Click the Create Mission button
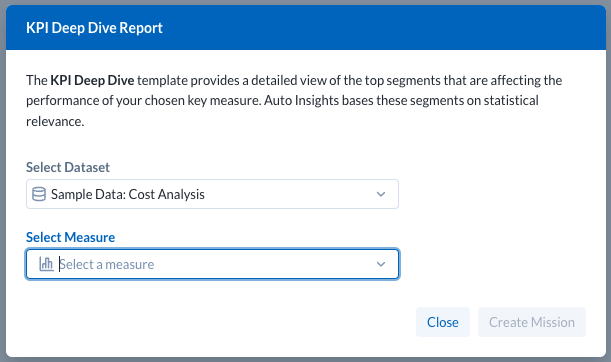The image size is (611, 362). pos(532,322)
